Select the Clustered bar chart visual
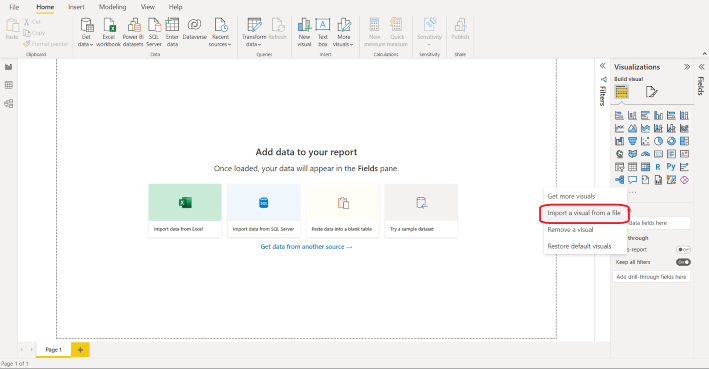The width and height of the screenshot is (709, 369). (x=645, y=116)
